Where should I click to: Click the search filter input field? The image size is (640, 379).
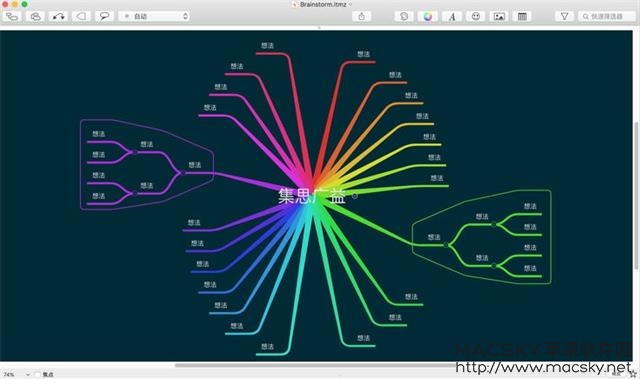pyautogui.click(x=607, y=16)
